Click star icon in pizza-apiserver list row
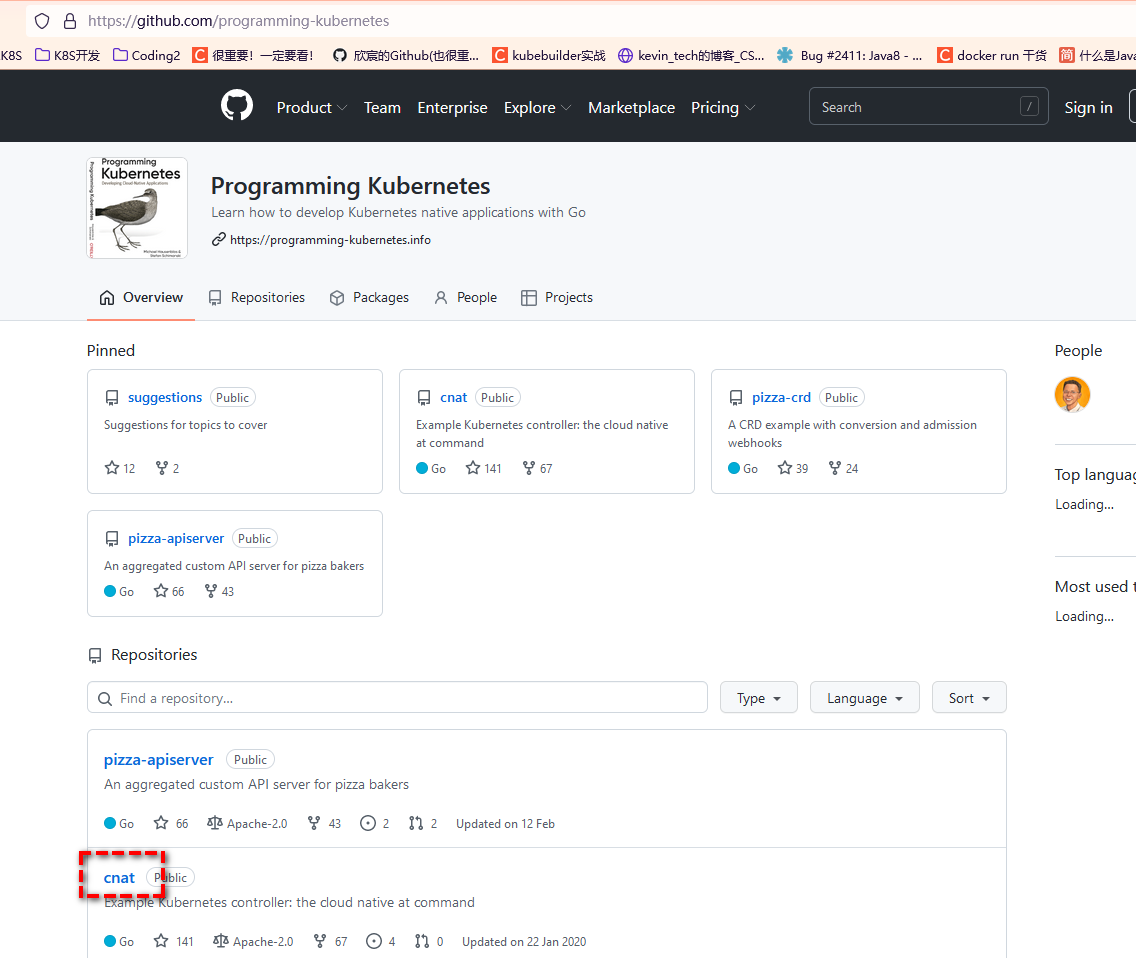The height and width of the screenshot is (958, 1136). pos(161,823)
